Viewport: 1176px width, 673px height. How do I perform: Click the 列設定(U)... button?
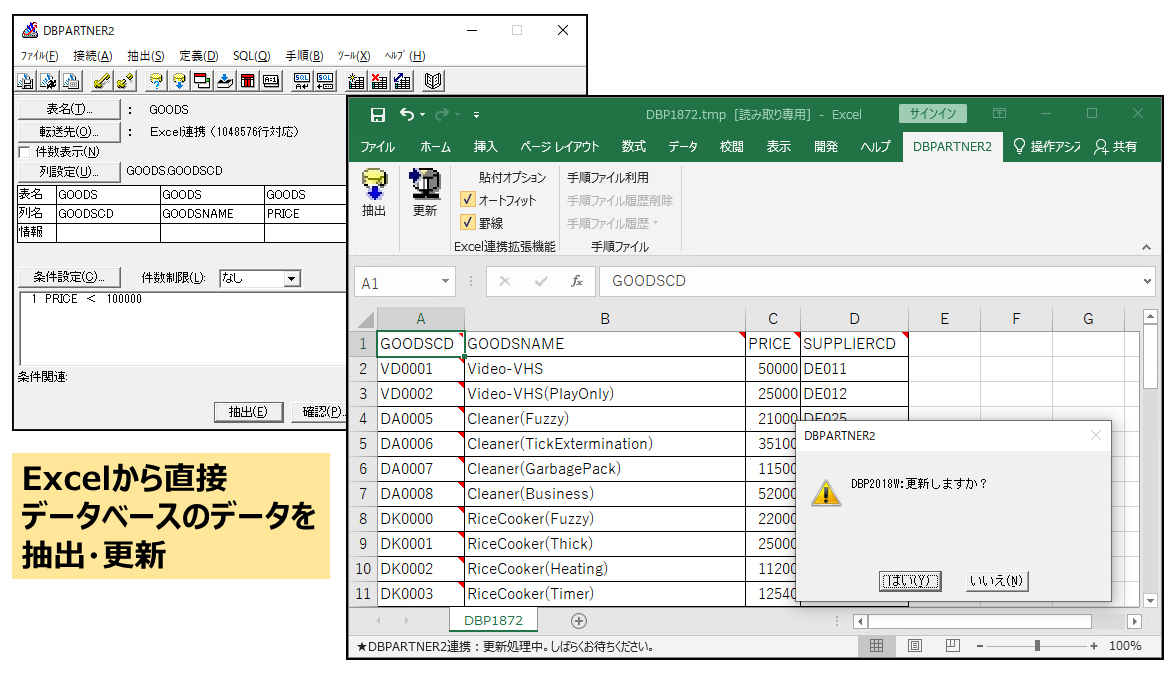(x=69, y=172)
